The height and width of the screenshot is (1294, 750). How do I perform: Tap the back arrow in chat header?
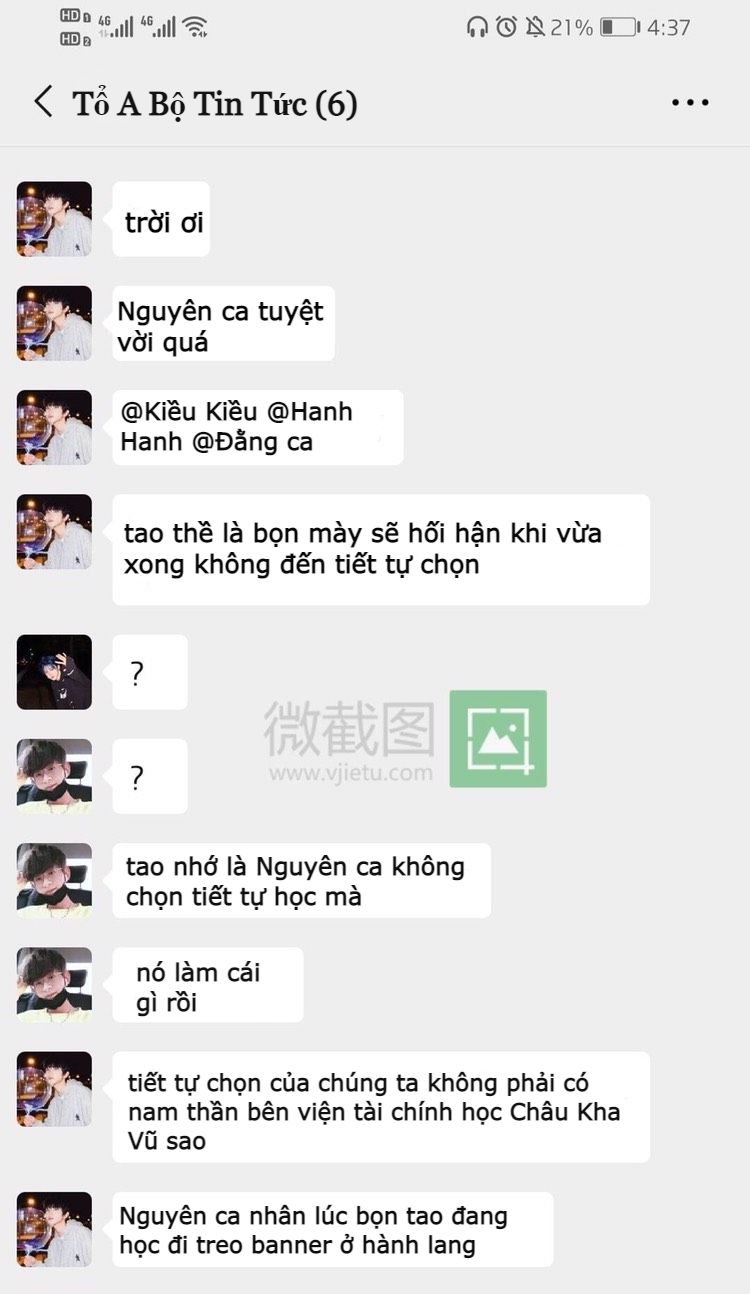click(x=43, y=101)
